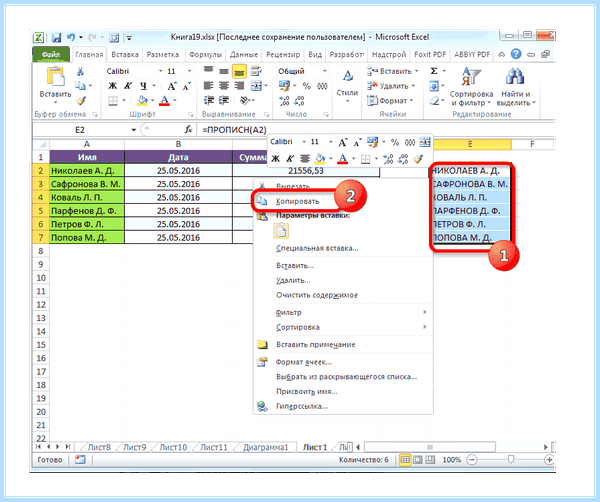
Task: Toggle Bold (Ж) in ribbon
Action: (112, 86)
